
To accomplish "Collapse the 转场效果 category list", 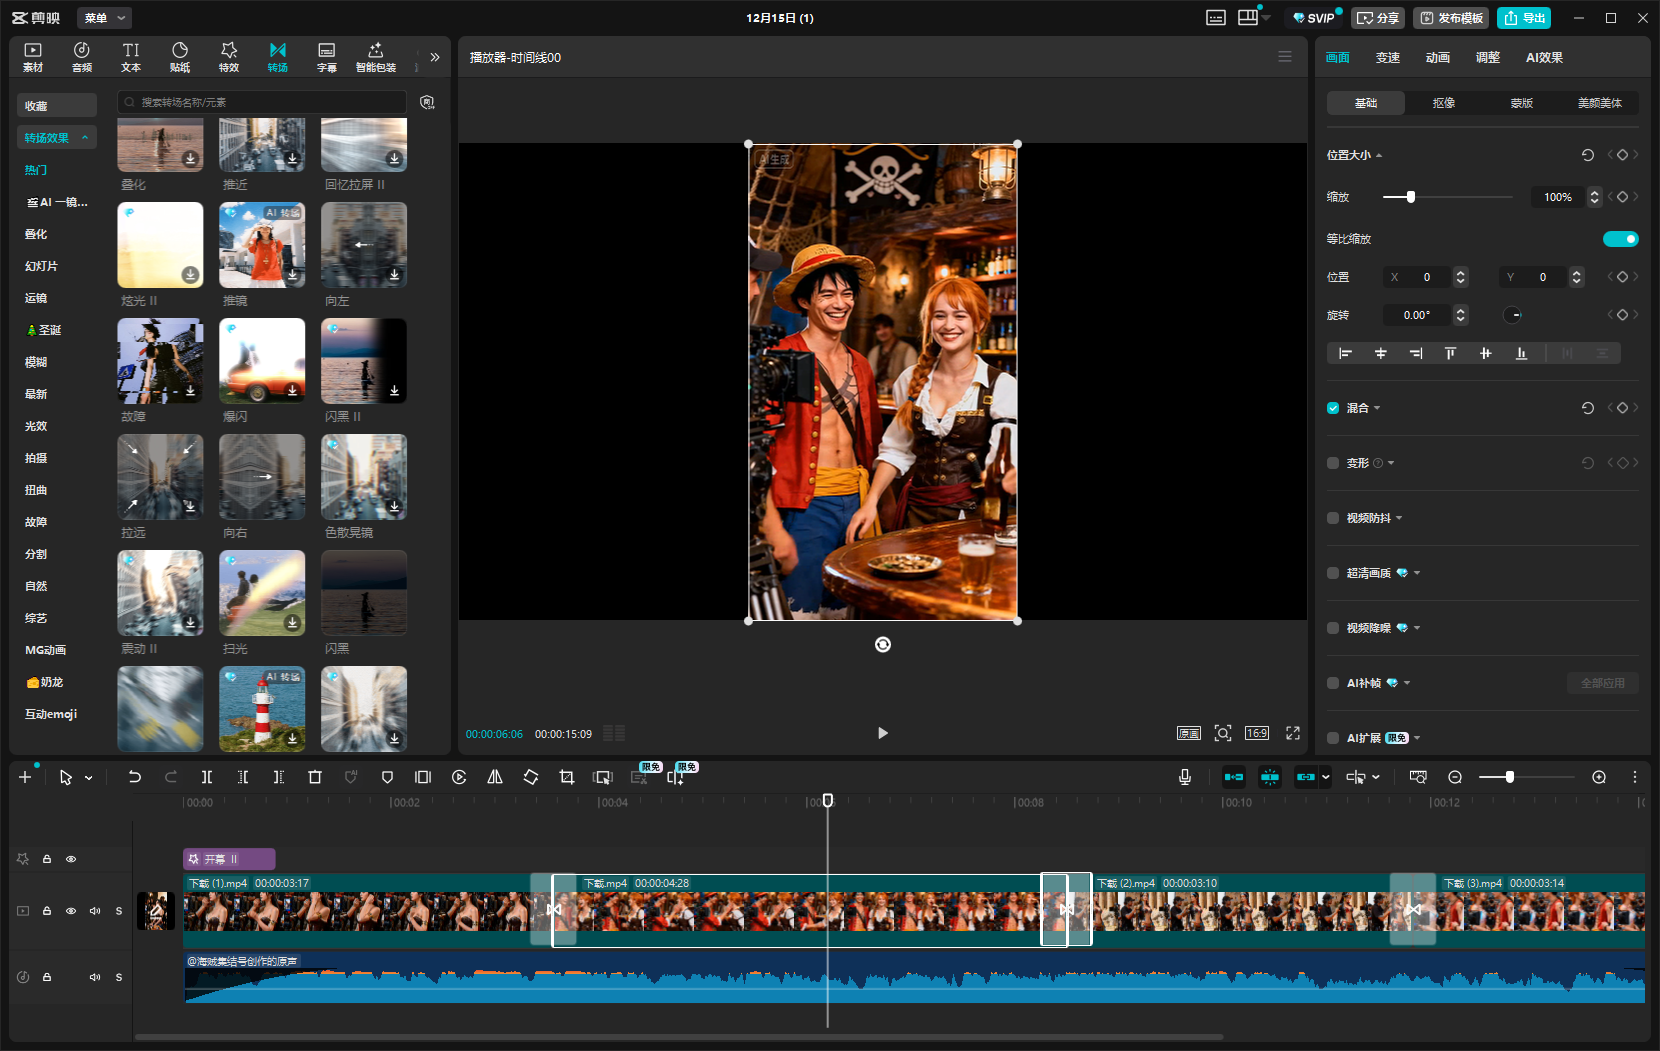I will pyautogui.click(x=85, y=138).
